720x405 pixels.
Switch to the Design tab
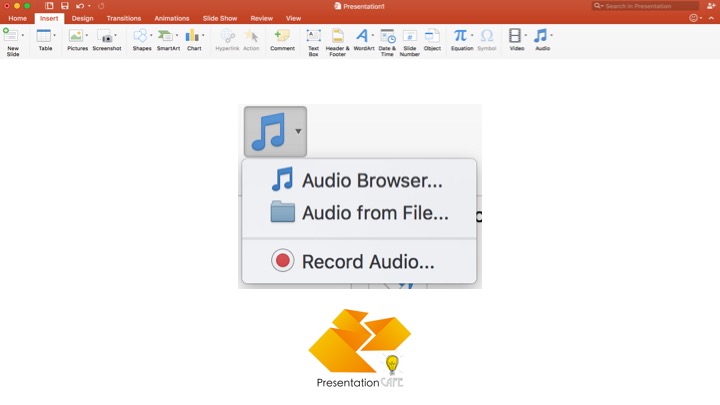click(x=83, y=18)
